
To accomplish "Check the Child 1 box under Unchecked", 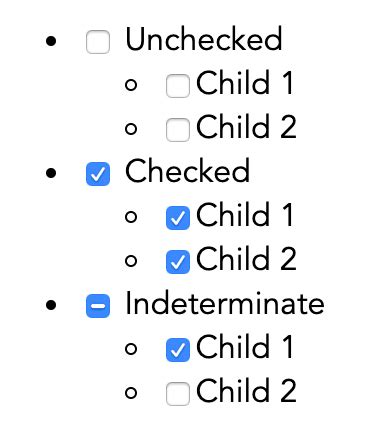I will coord(178,86).
